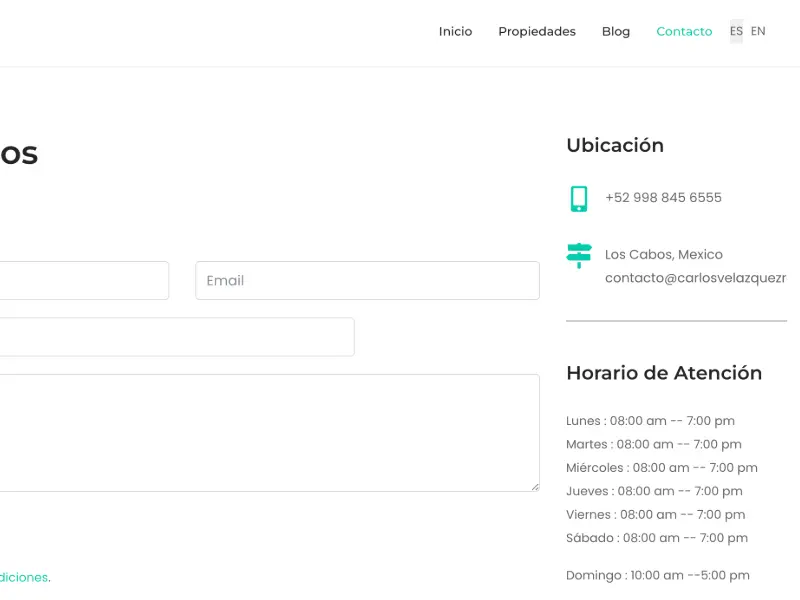Image resolution: width=800 pixels, height=600 pixels.
Task: Click the Horario de Atención heading
Action: click(664, 373)
